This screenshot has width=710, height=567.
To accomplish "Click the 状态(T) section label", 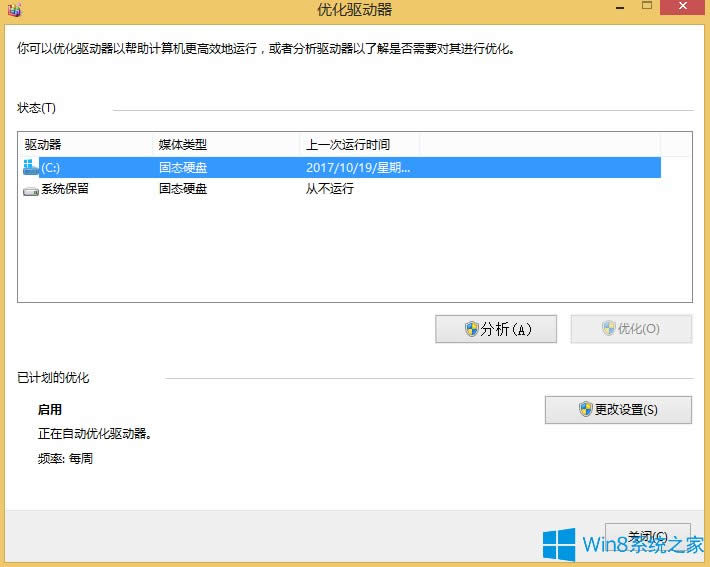I will coord(36,108).
